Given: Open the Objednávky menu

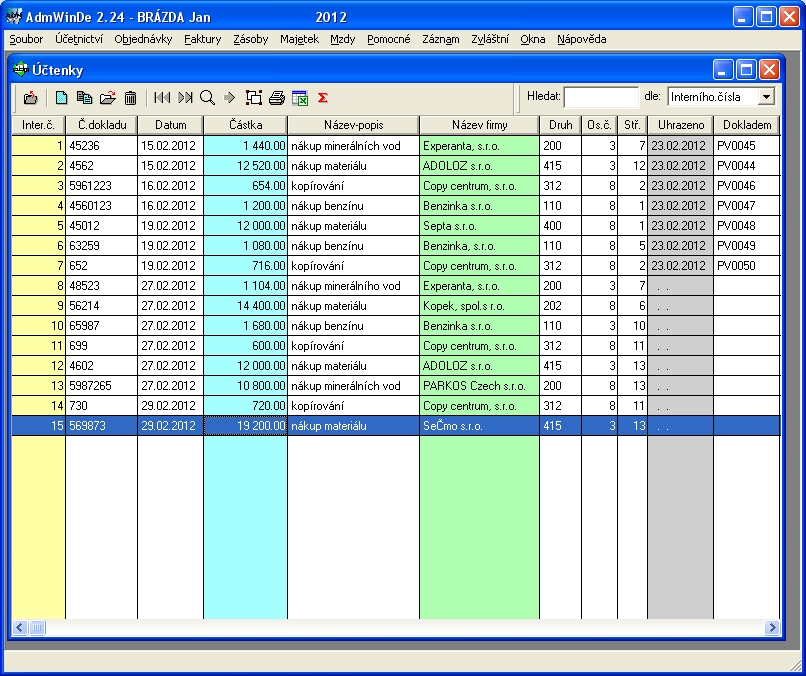Looking at the screenshot, I should (x=143, y=39).
